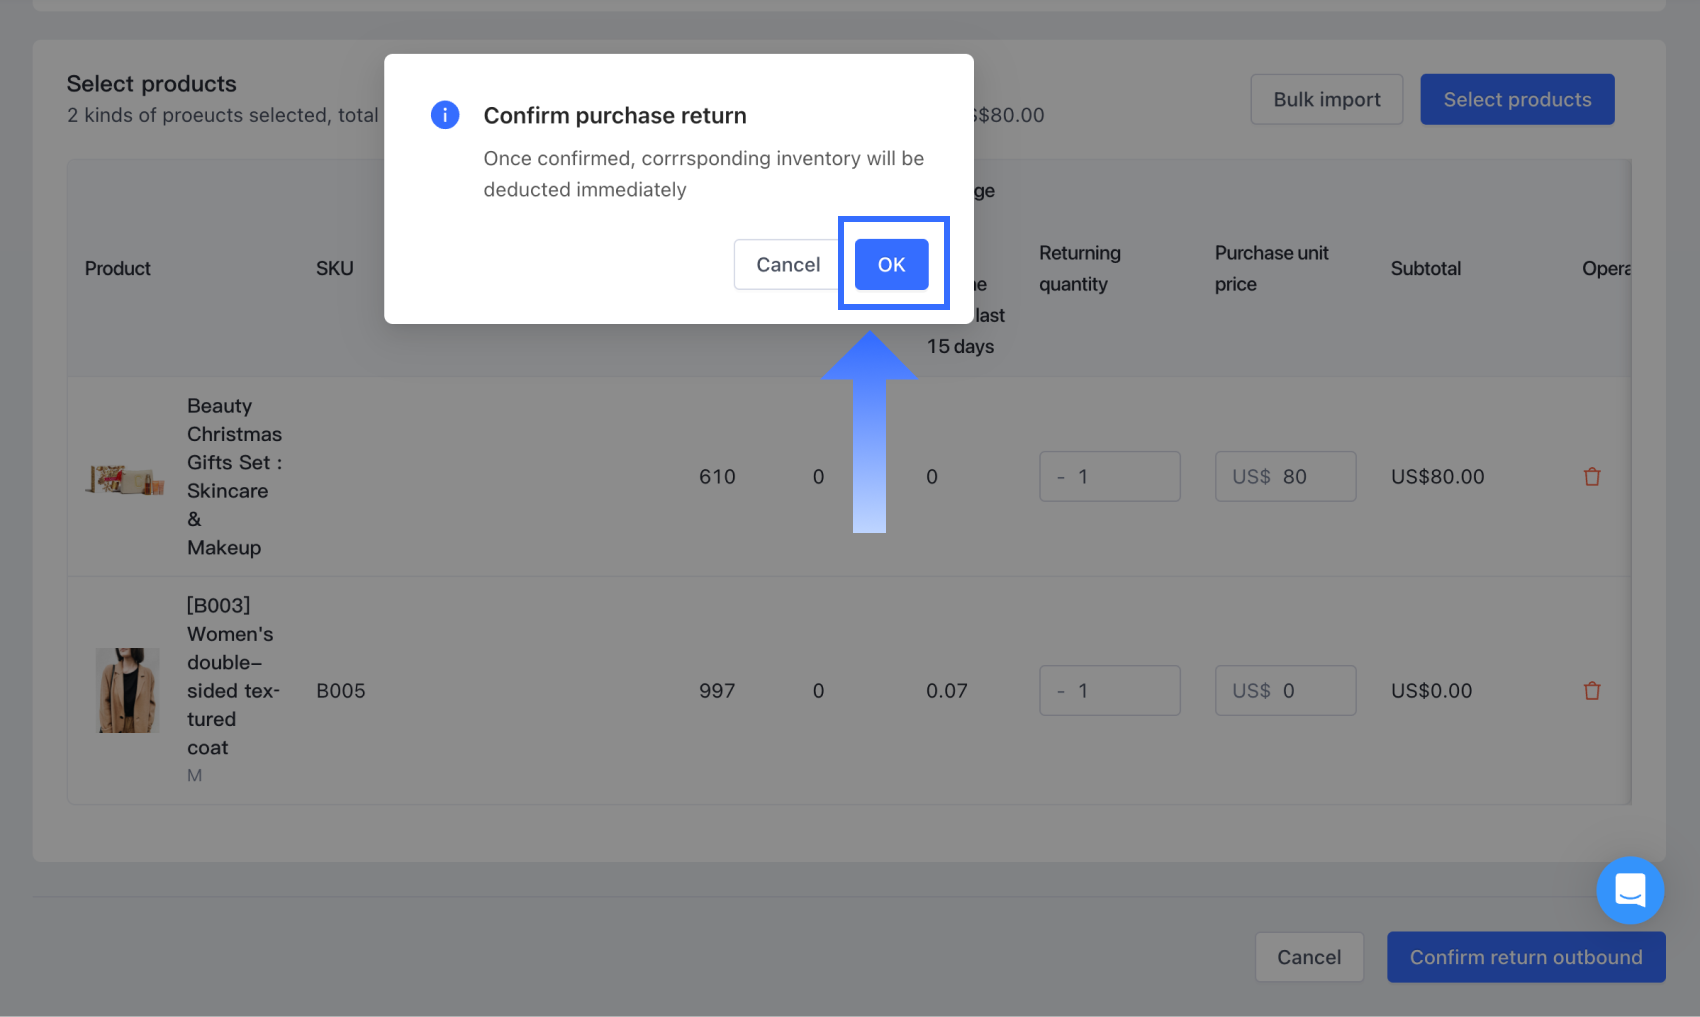Viewport: 1700px width, 1017px height.
Task: Click the Subtotal column header
Action: point(1425,268)
